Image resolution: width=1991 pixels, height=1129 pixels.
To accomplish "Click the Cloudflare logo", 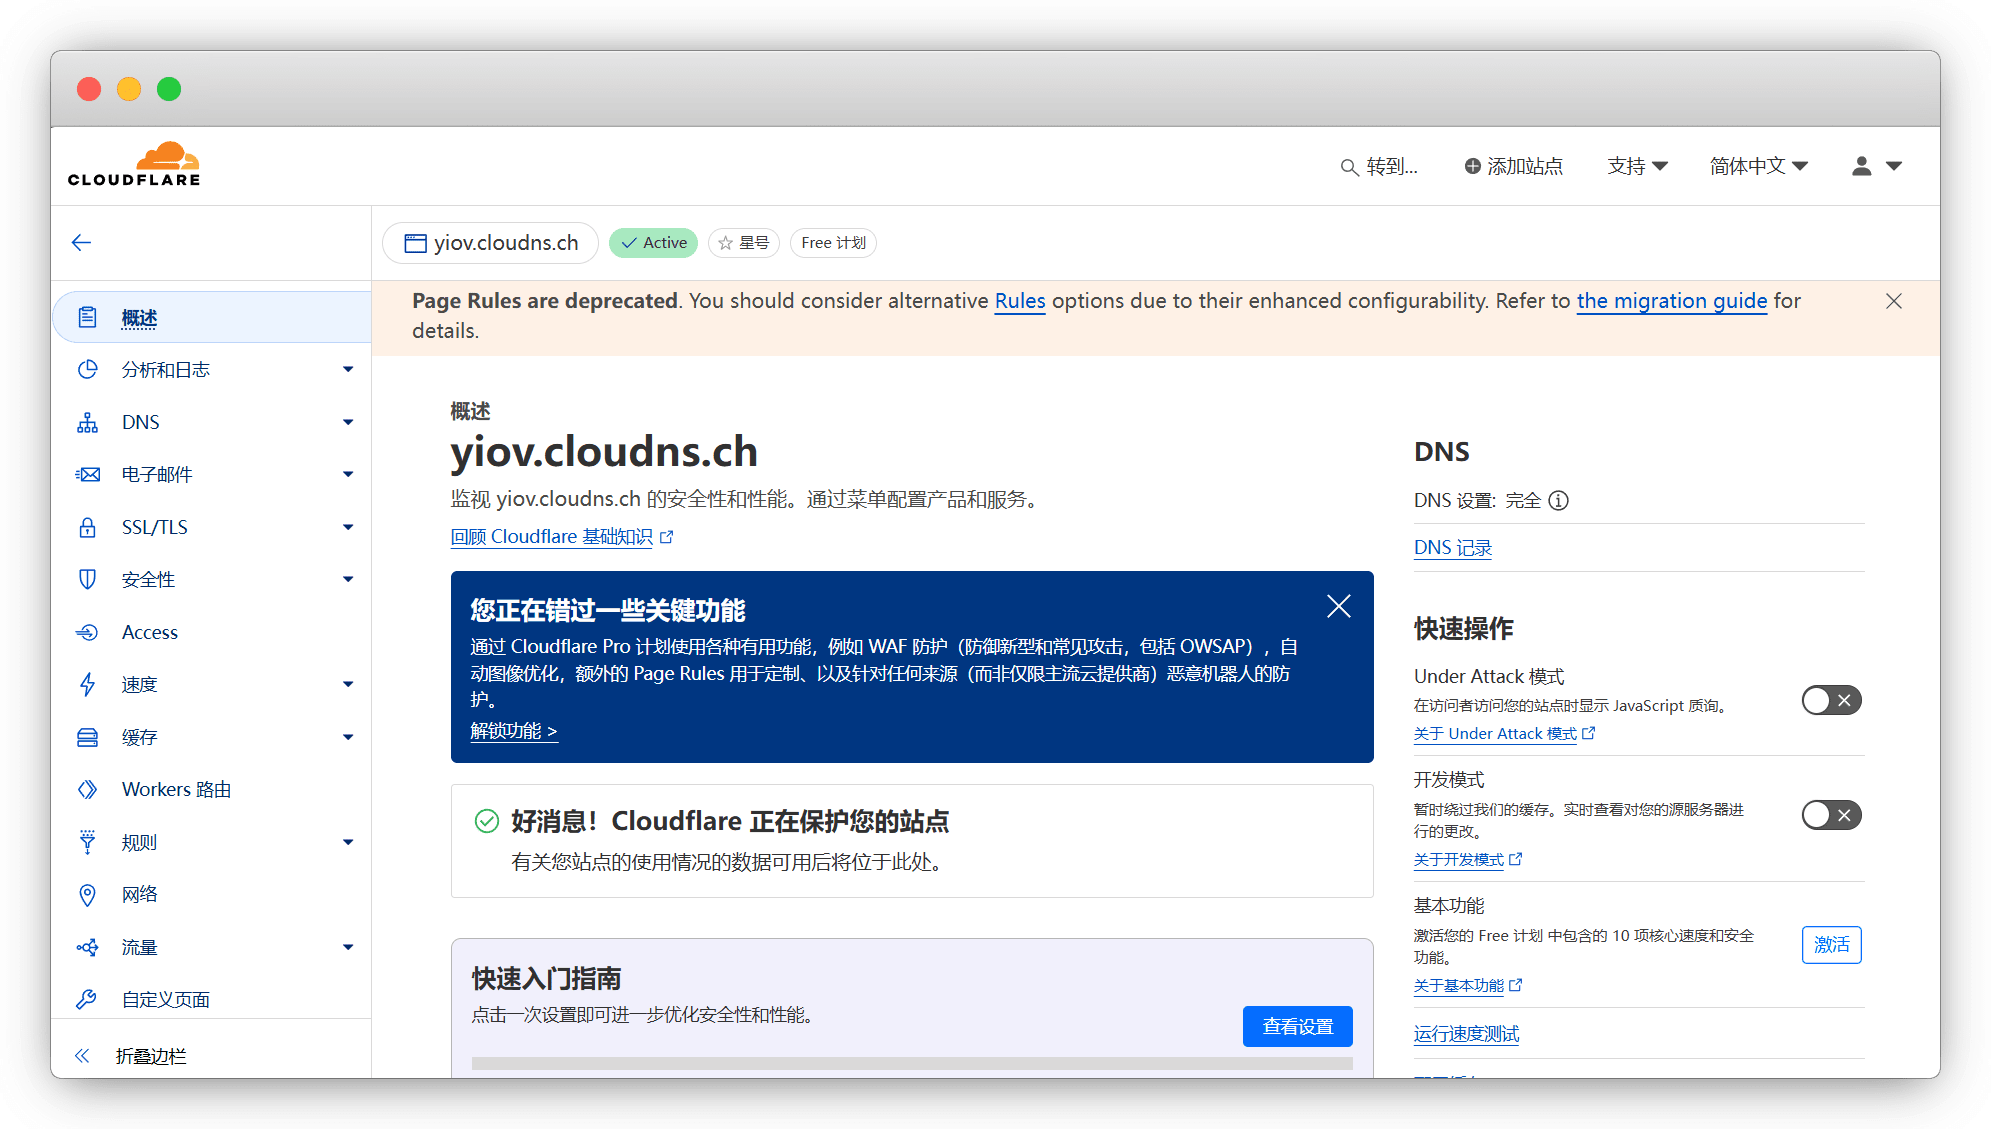I will 134,165.
